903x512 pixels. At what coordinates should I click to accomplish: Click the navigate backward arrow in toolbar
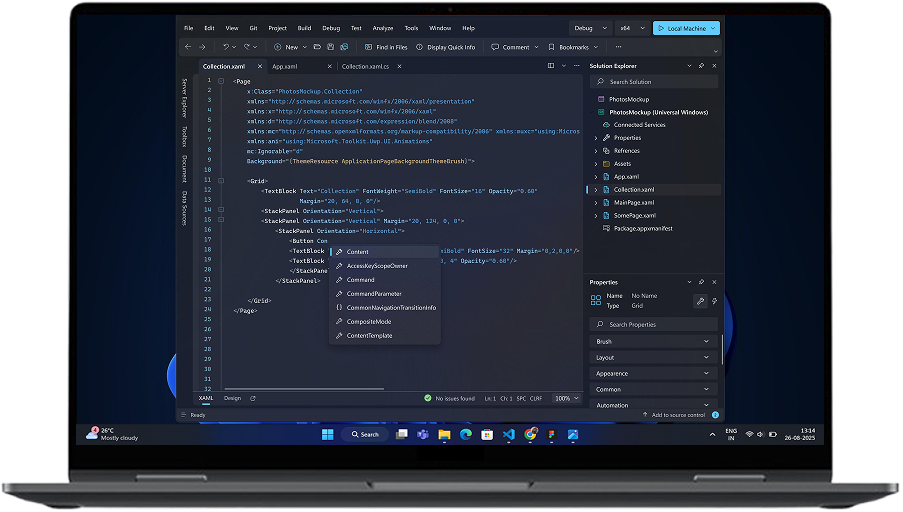pos(188,47)
